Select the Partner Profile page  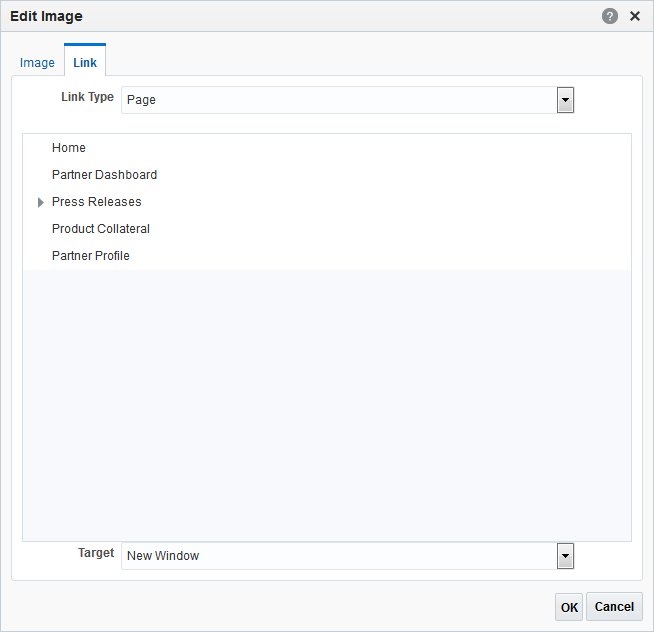(x=91, y=256)
